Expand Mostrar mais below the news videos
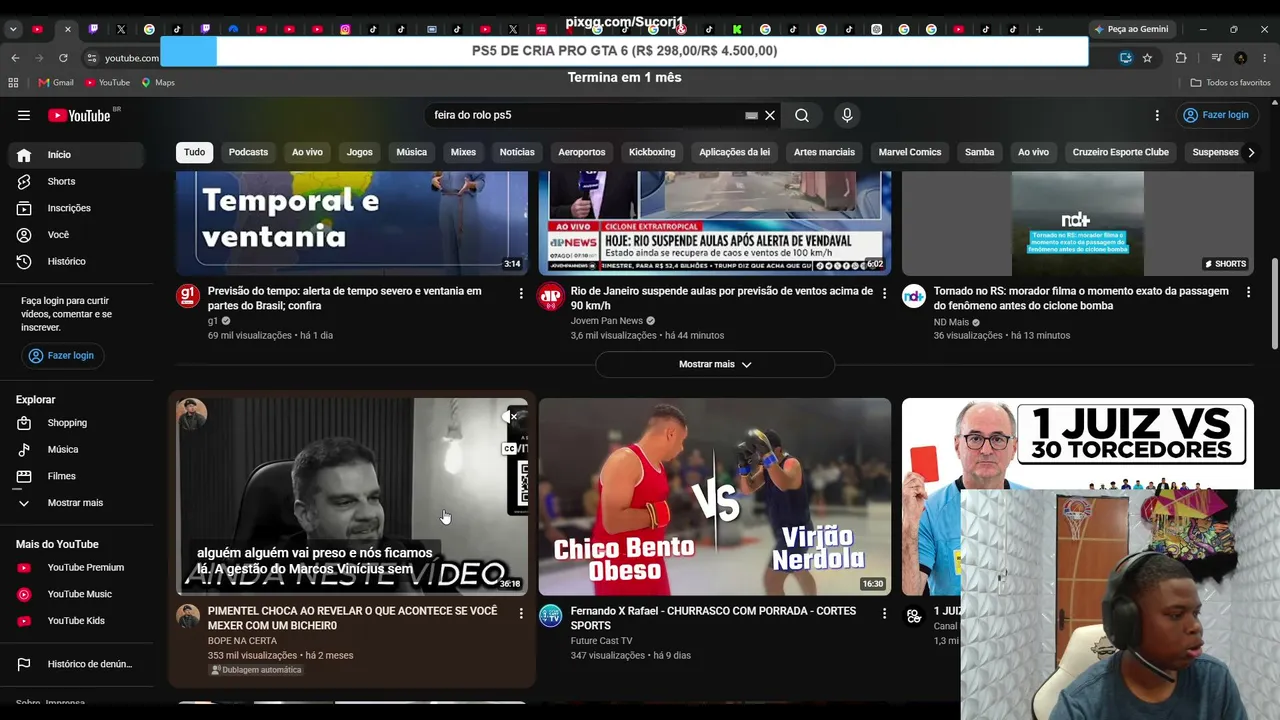 point(715,364)
